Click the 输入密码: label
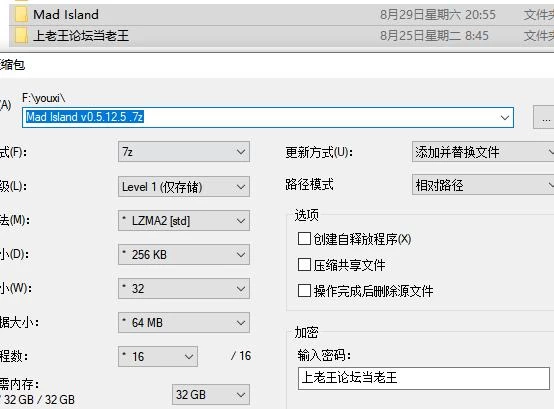 pyautogui.click(x=324, y=355)
